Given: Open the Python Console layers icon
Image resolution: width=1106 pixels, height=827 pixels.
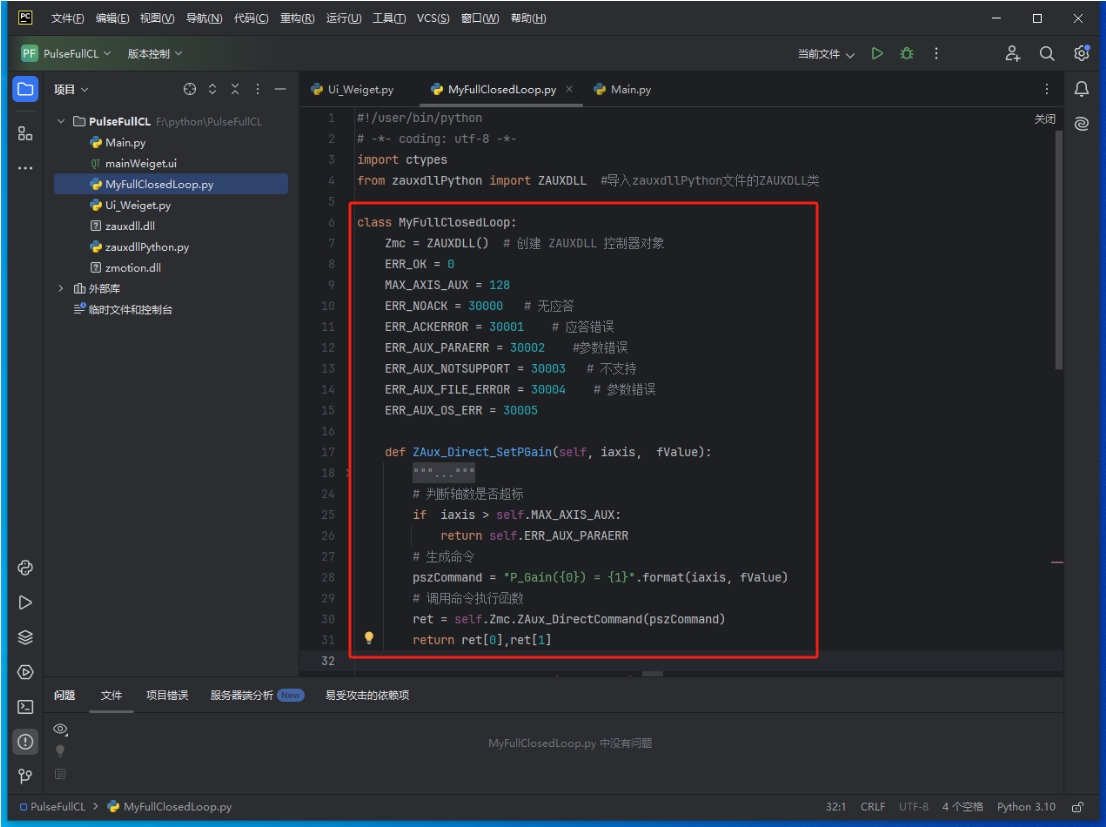Looking at the screenshot, I should 25,637.
